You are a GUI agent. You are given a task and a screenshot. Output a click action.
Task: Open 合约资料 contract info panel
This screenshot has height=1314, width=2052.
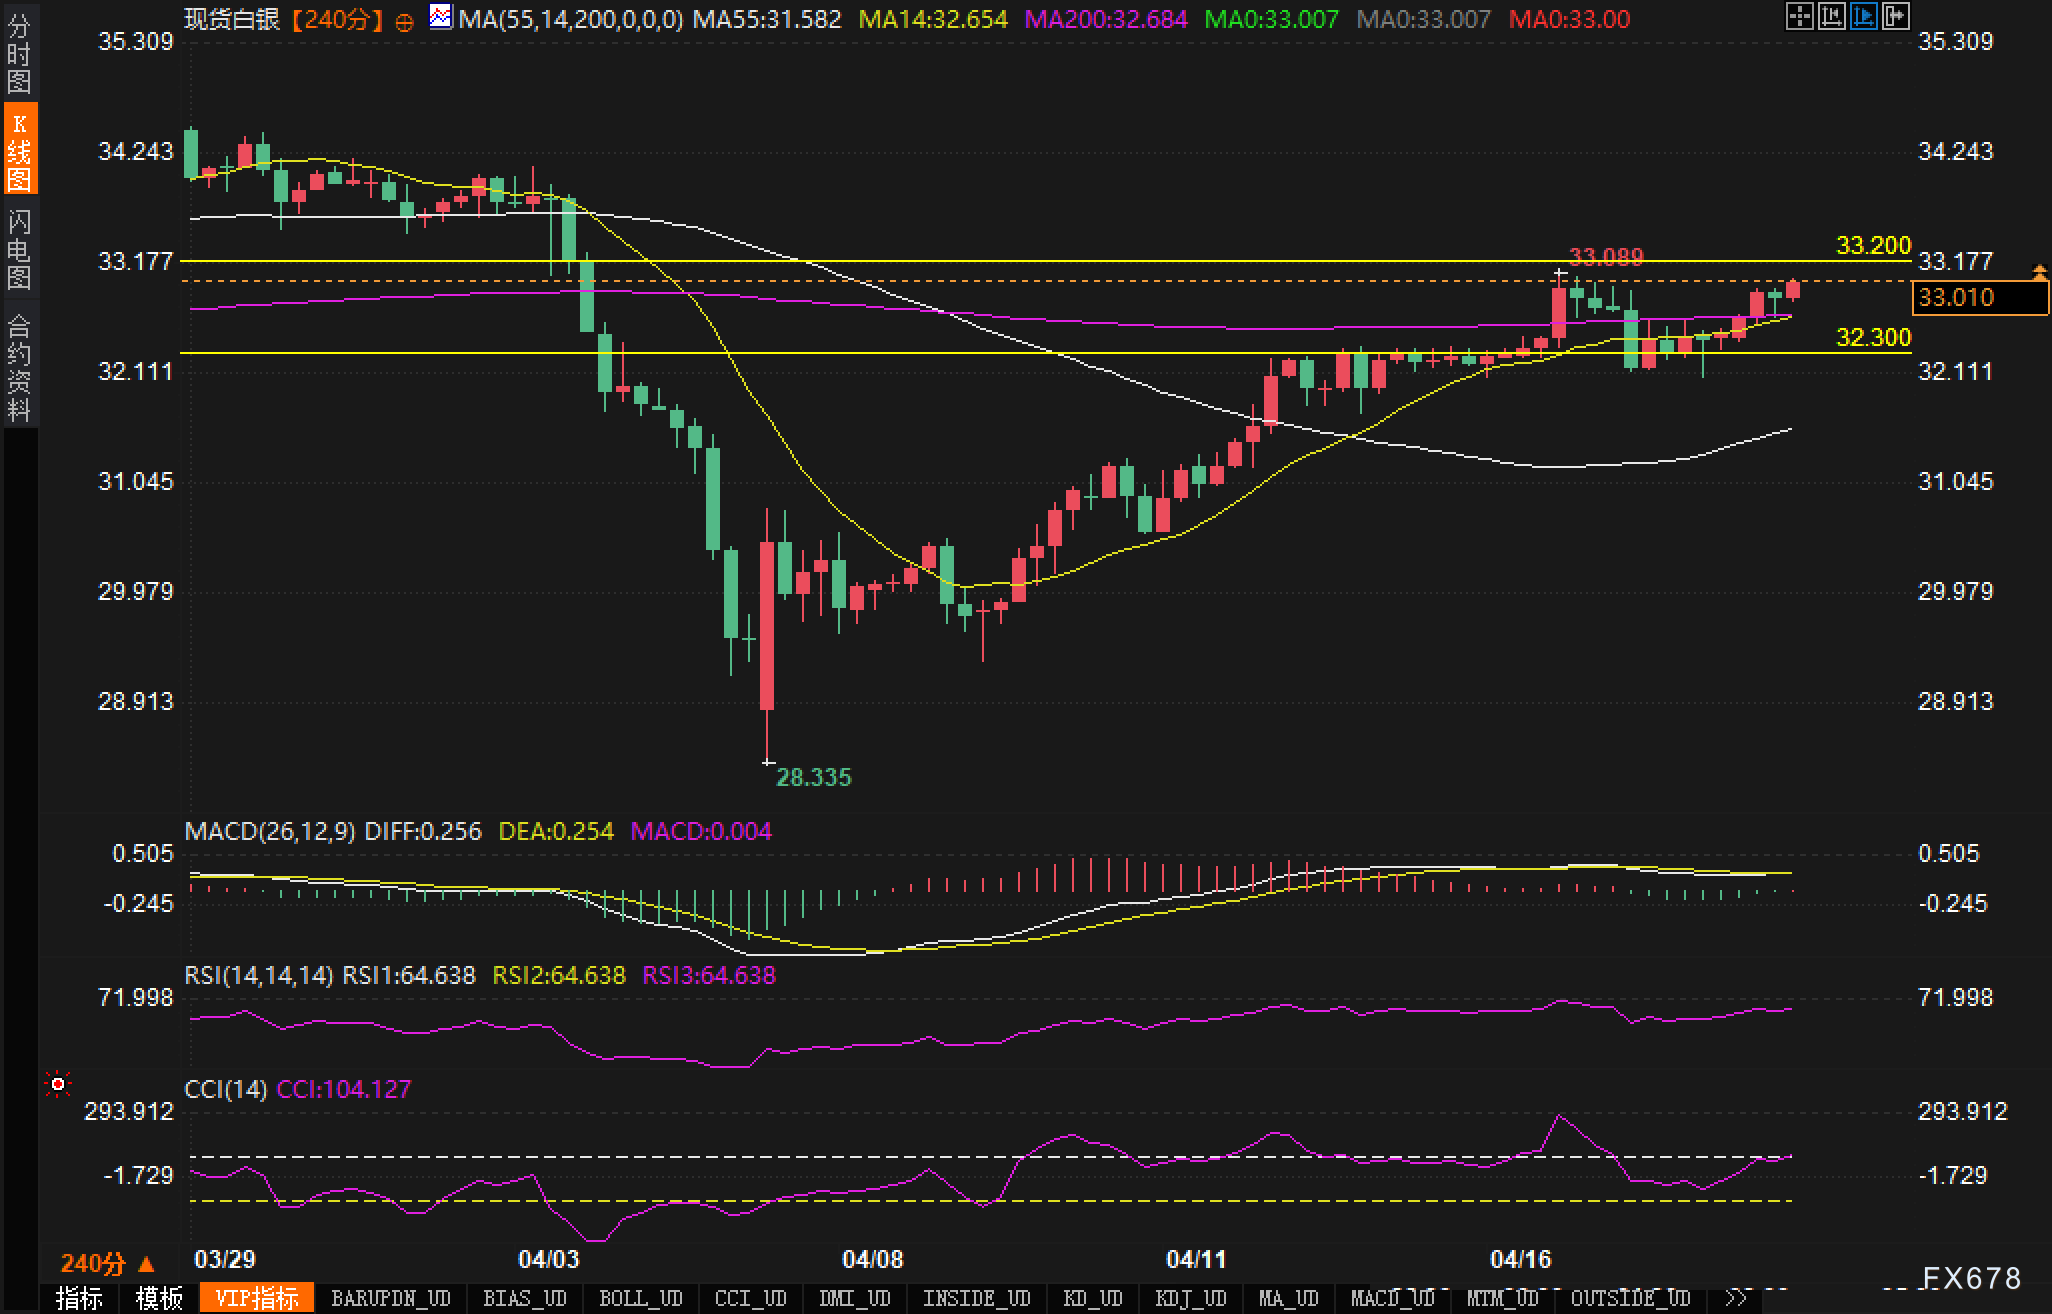coord(19,368)
